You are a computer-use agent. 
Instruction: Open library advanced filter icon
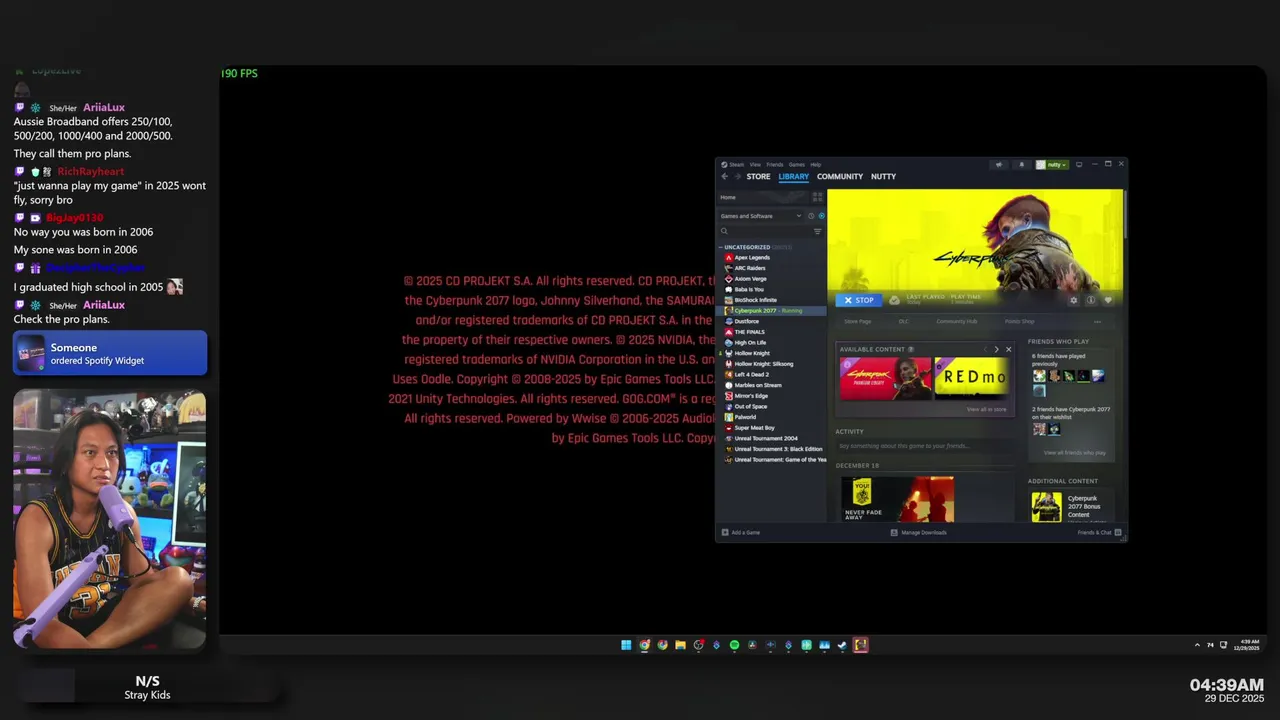pos(817,231)
